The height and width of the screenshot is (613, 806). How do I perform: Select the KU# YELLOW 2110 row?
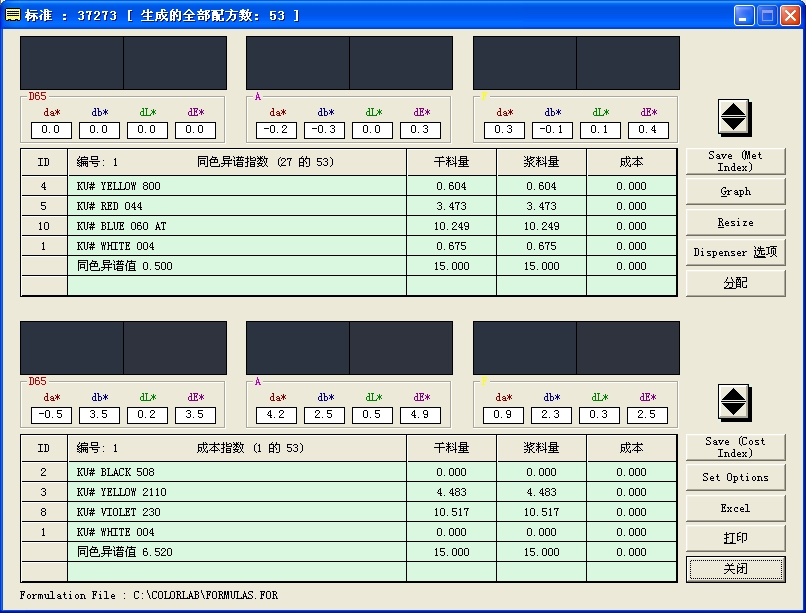349,492
